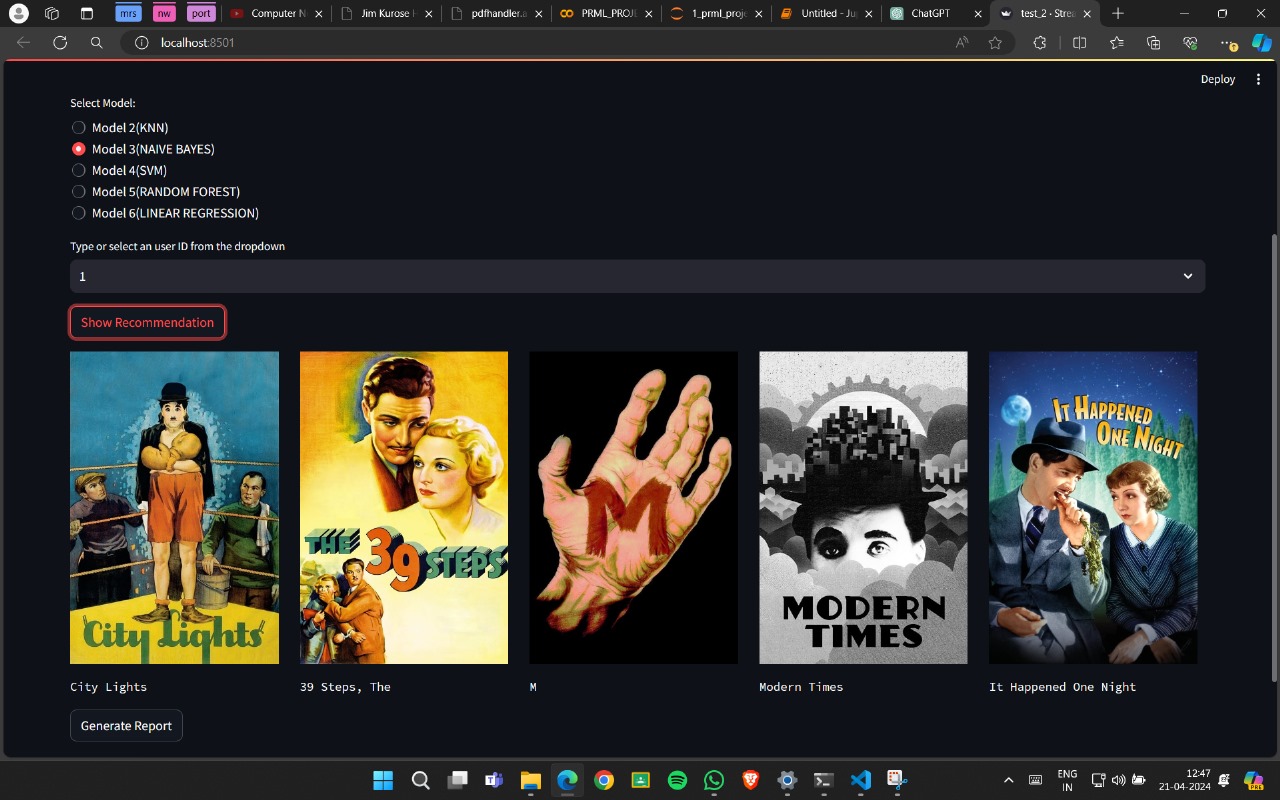Image resolution: width=1280 pixels, height=800 pixels.
Task: Click the Generate Report button
Action: point(126,725)
